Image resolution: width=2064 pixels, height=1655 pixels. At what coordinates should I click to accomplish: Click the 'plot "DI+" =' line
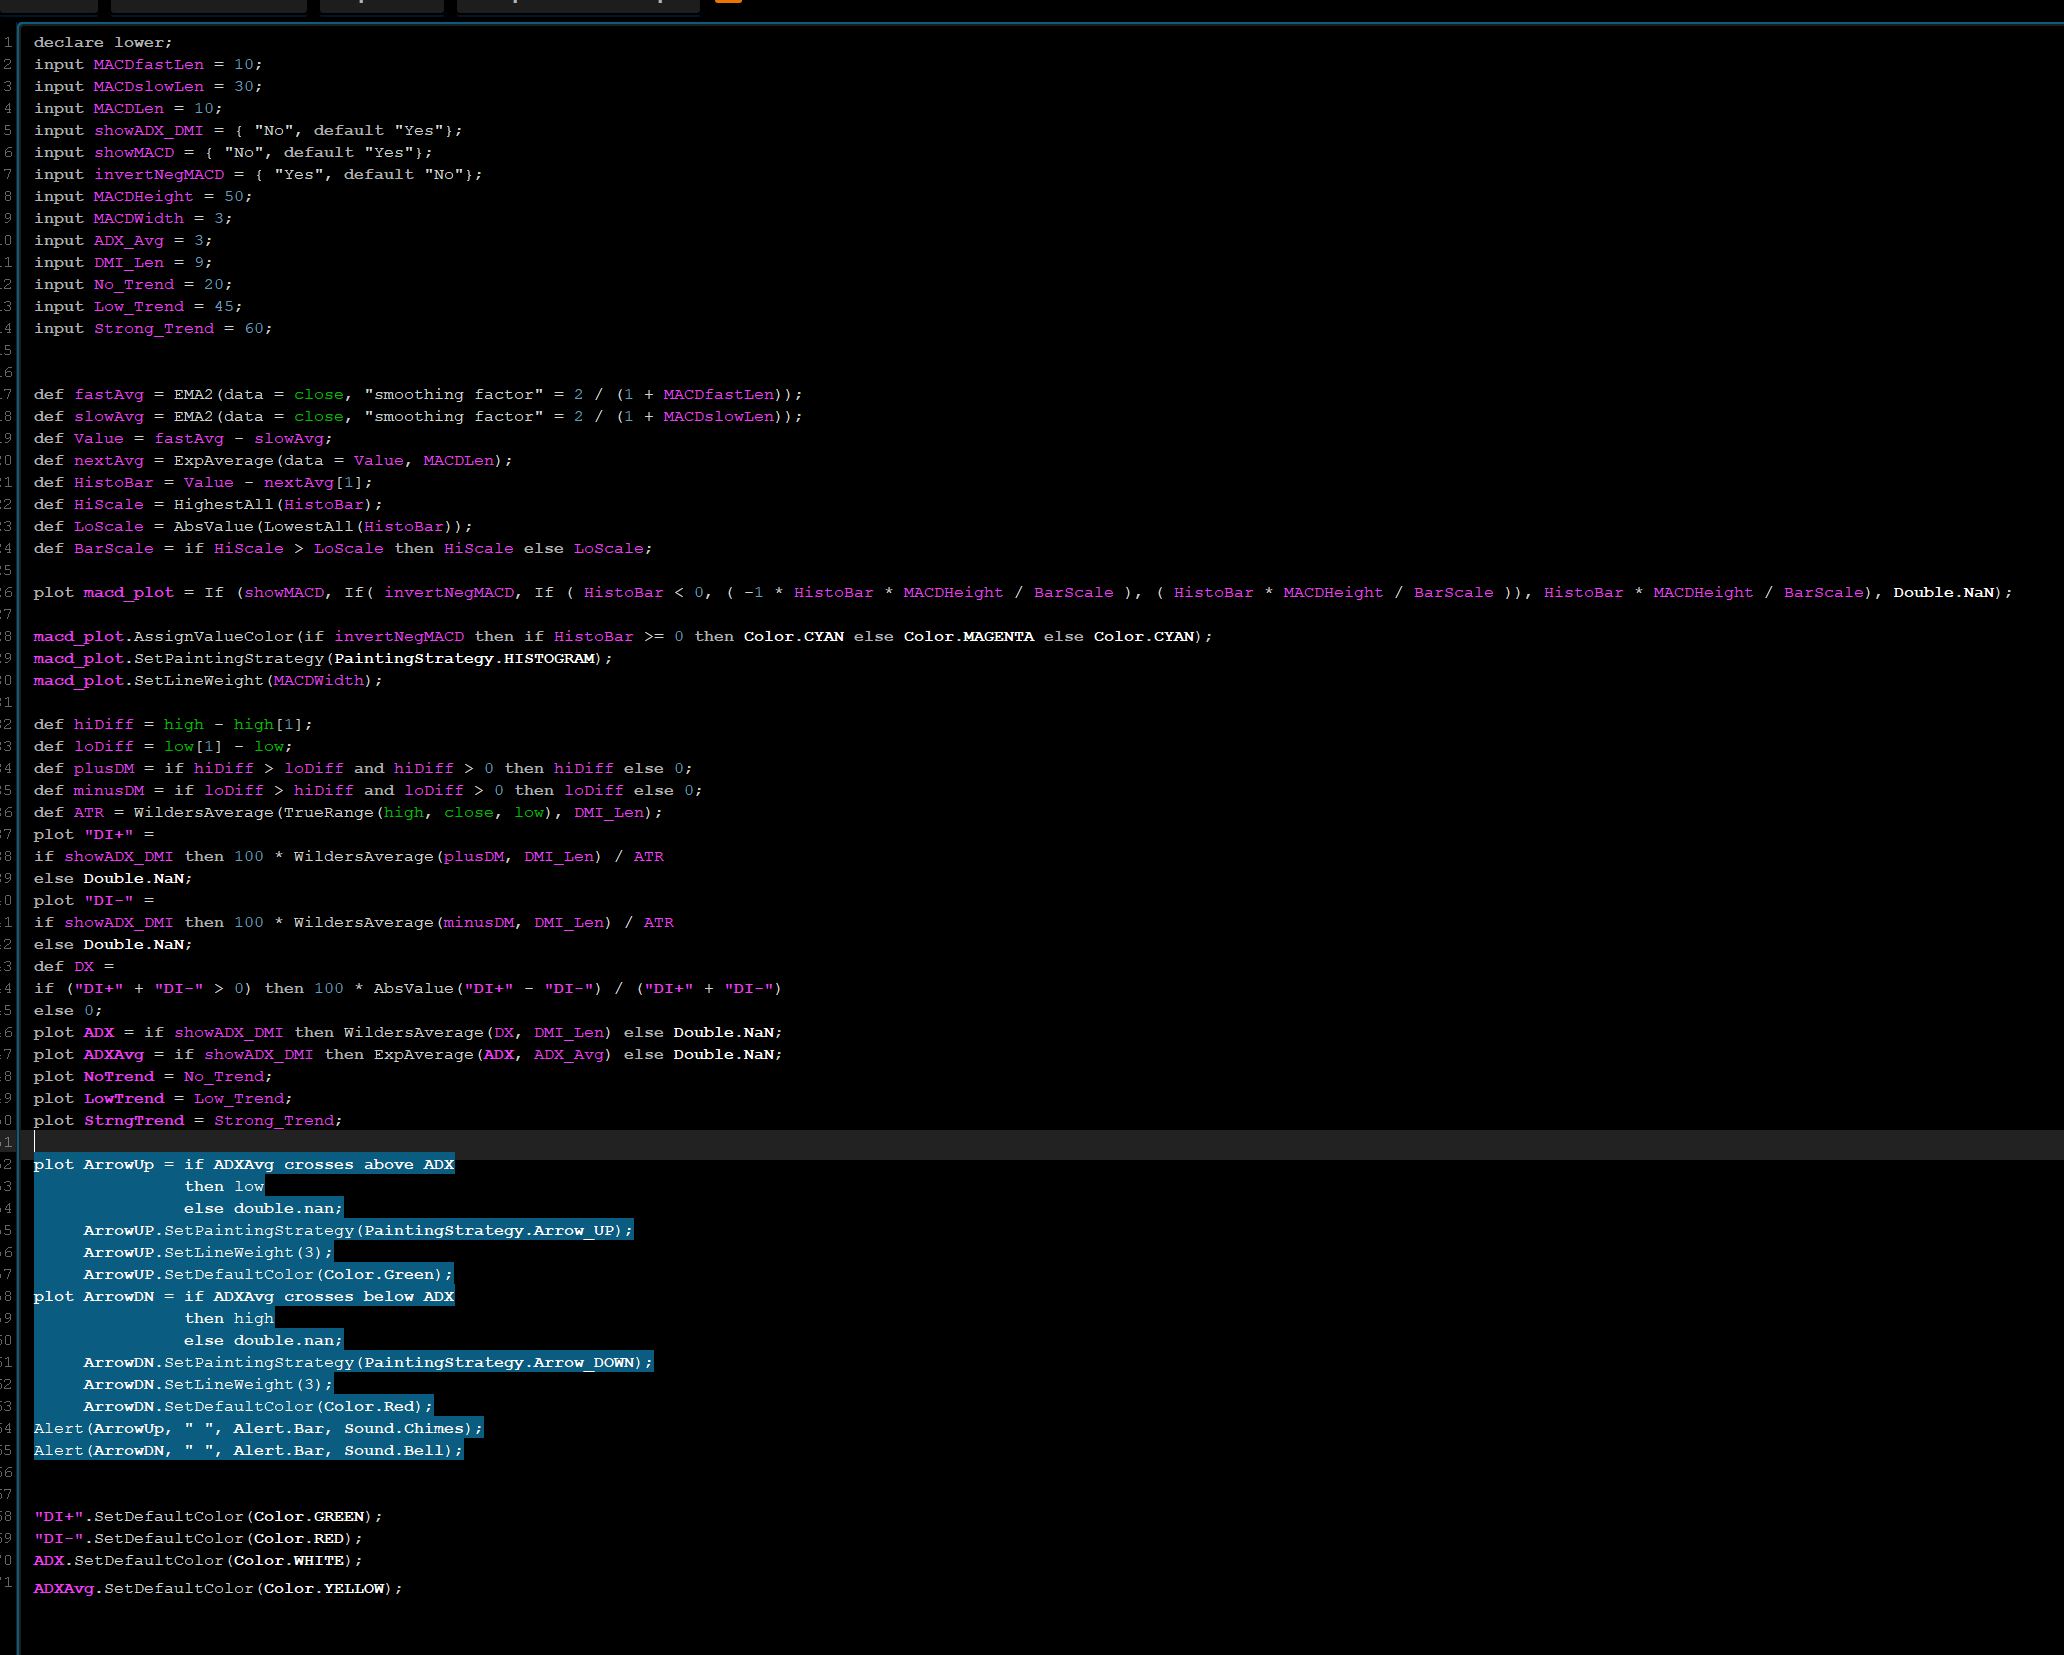tap(94, 834)
